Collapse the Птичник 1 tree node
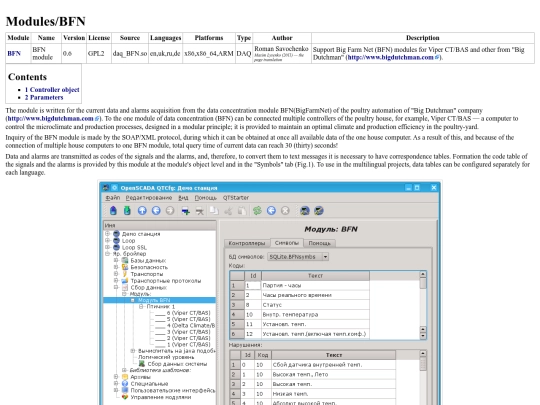This screenshot has height=405, width=540. (x=141, y=306)
